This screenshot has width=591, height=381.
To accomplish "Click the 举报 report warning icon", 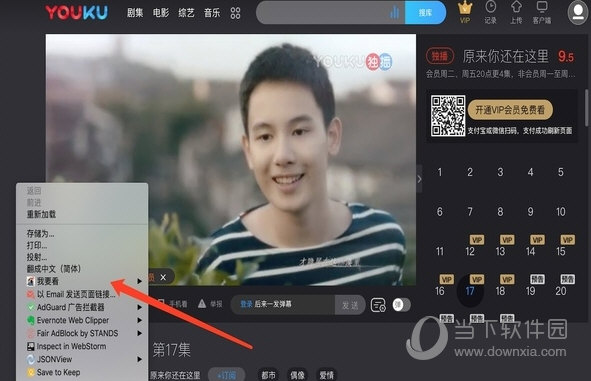I will point(202,304).
